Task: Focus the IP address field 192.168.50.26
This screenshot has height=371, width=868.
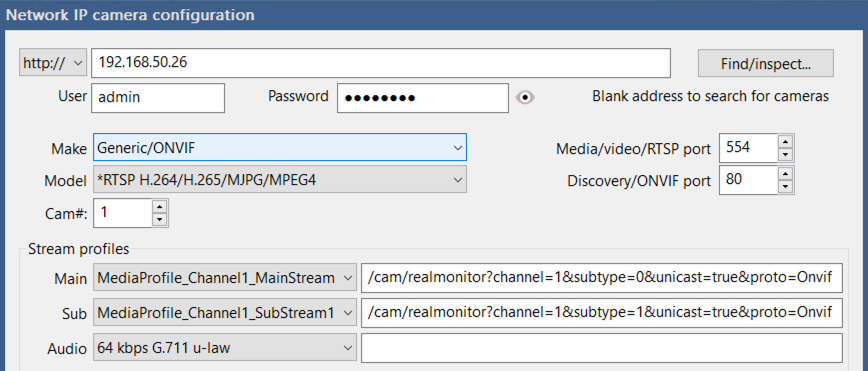Action: coord(381,63)
